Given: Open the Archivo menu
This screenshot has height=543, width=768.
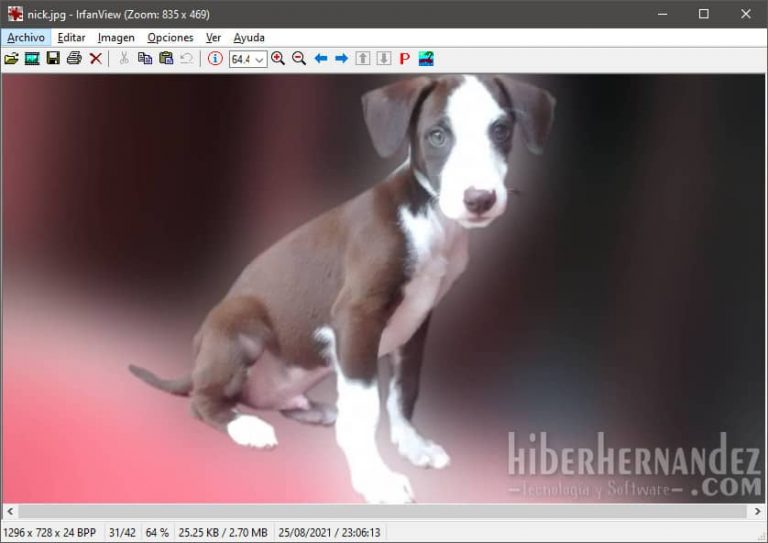Looking at the screenshot, I should [25, 37].
